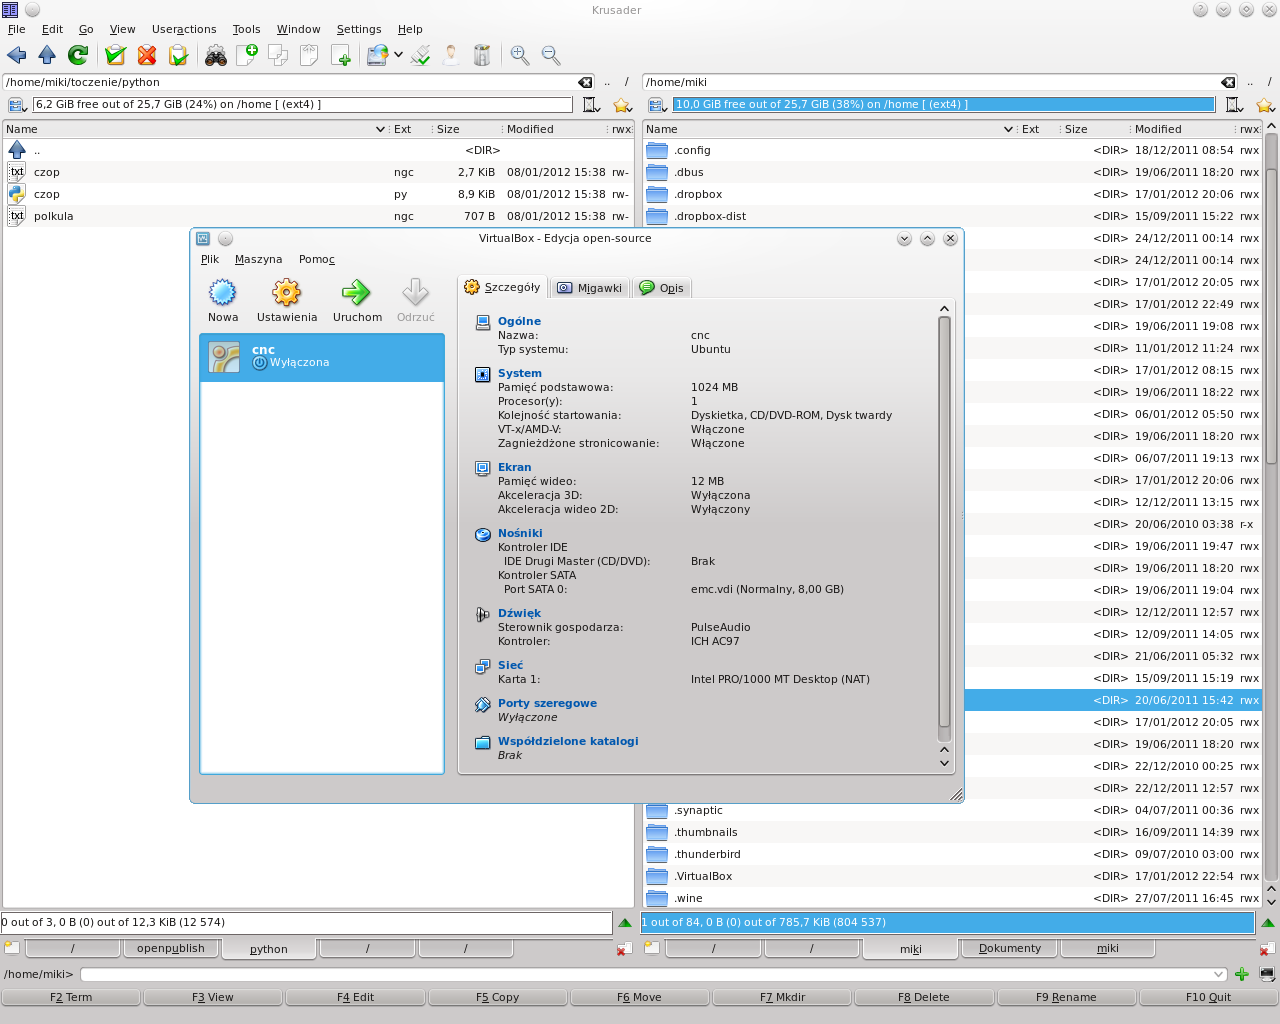Click the Odrzuć discard icon
Viewport: 1280px width, 1024px height.
416,301
